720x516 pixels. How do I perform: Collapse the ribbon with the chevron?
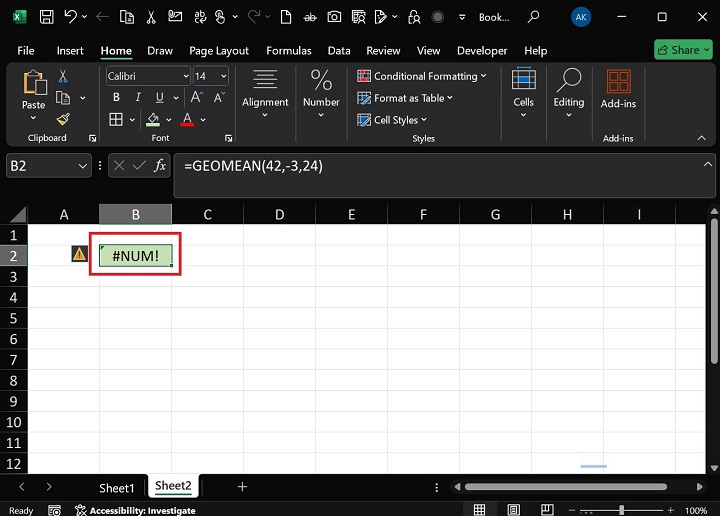point(702,138)
